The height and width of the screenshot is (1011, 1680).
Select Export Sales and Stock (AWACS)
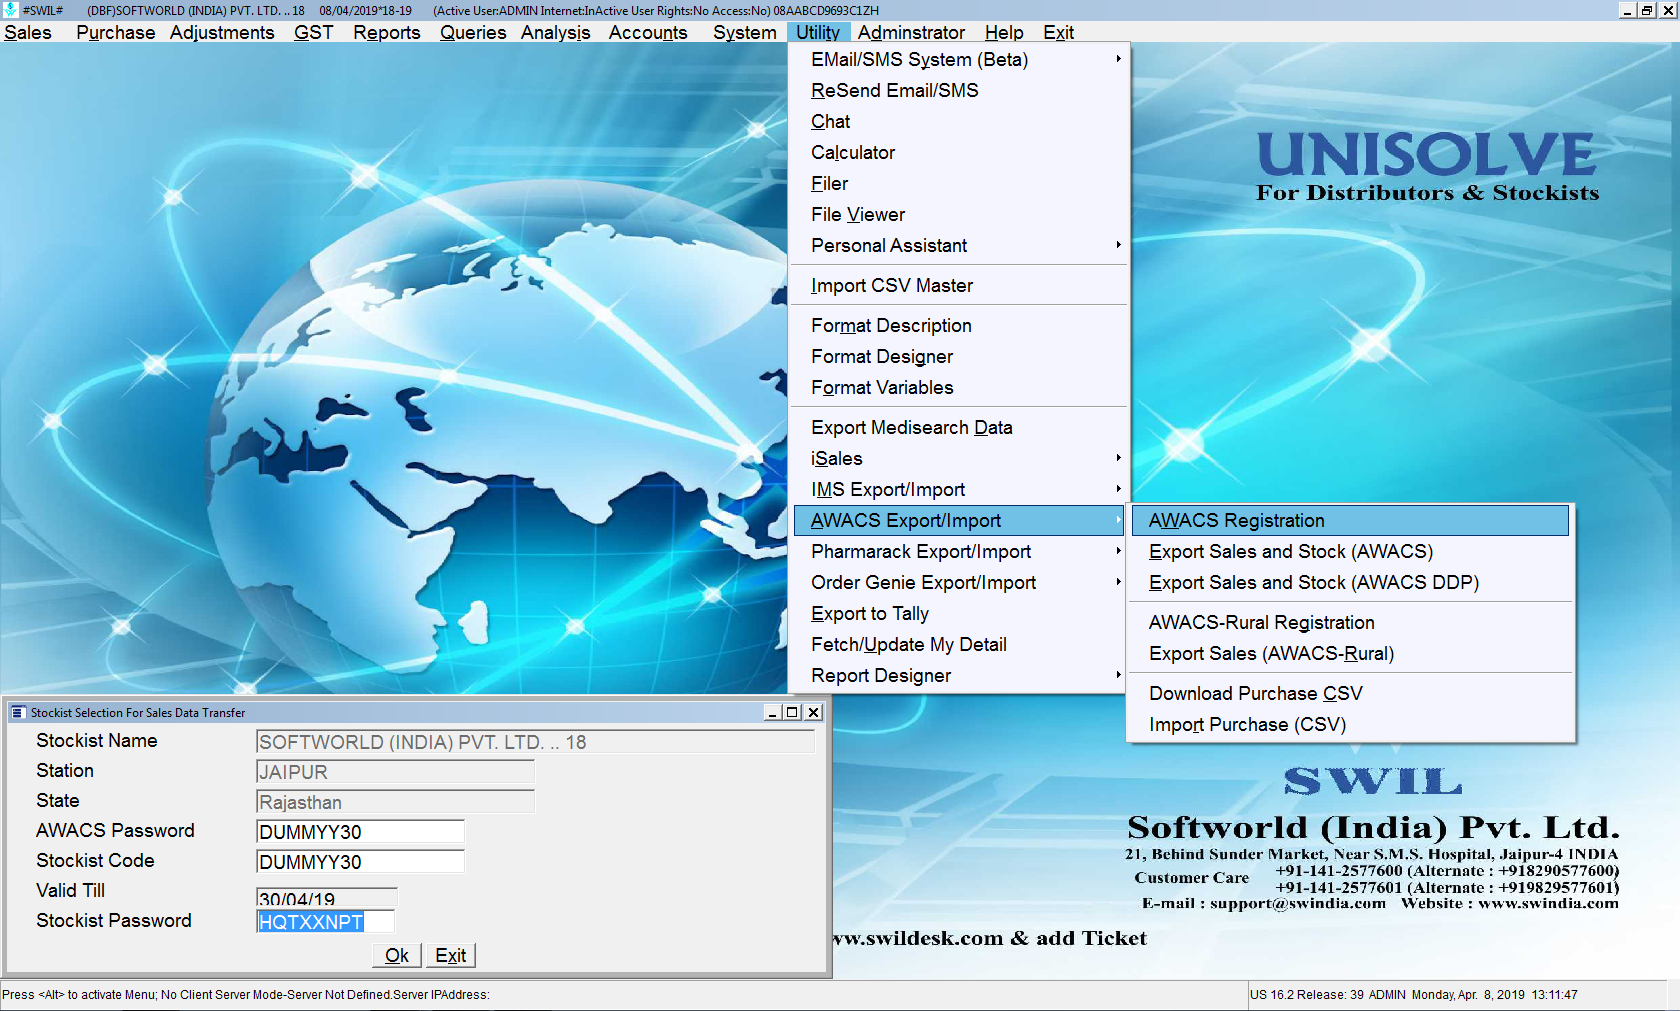coord(1350,551)
